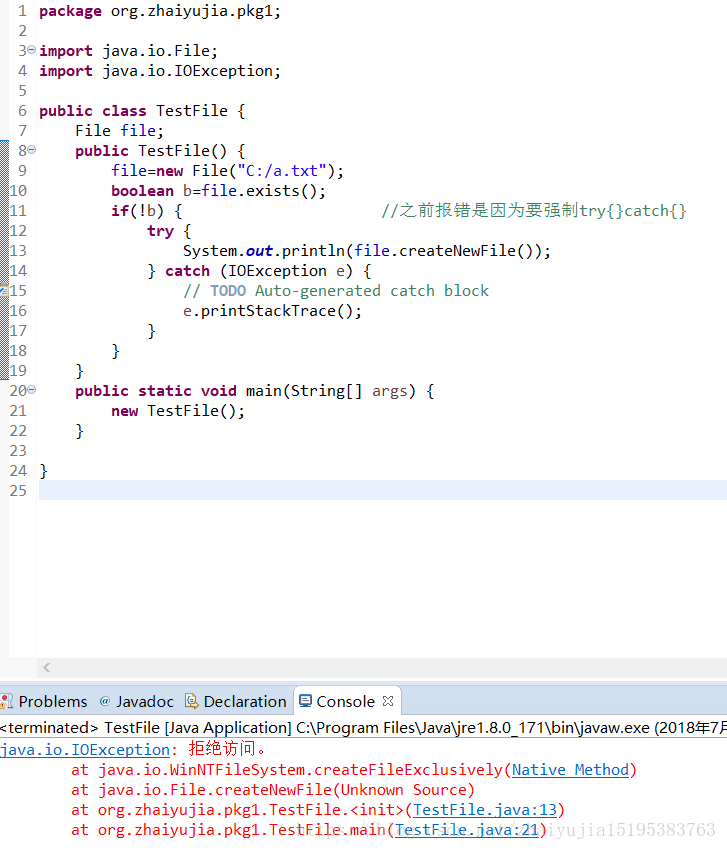Screen dimensions: 727x850
Task: Click 'import java.io.File;' on line 3
Action: 128,50
